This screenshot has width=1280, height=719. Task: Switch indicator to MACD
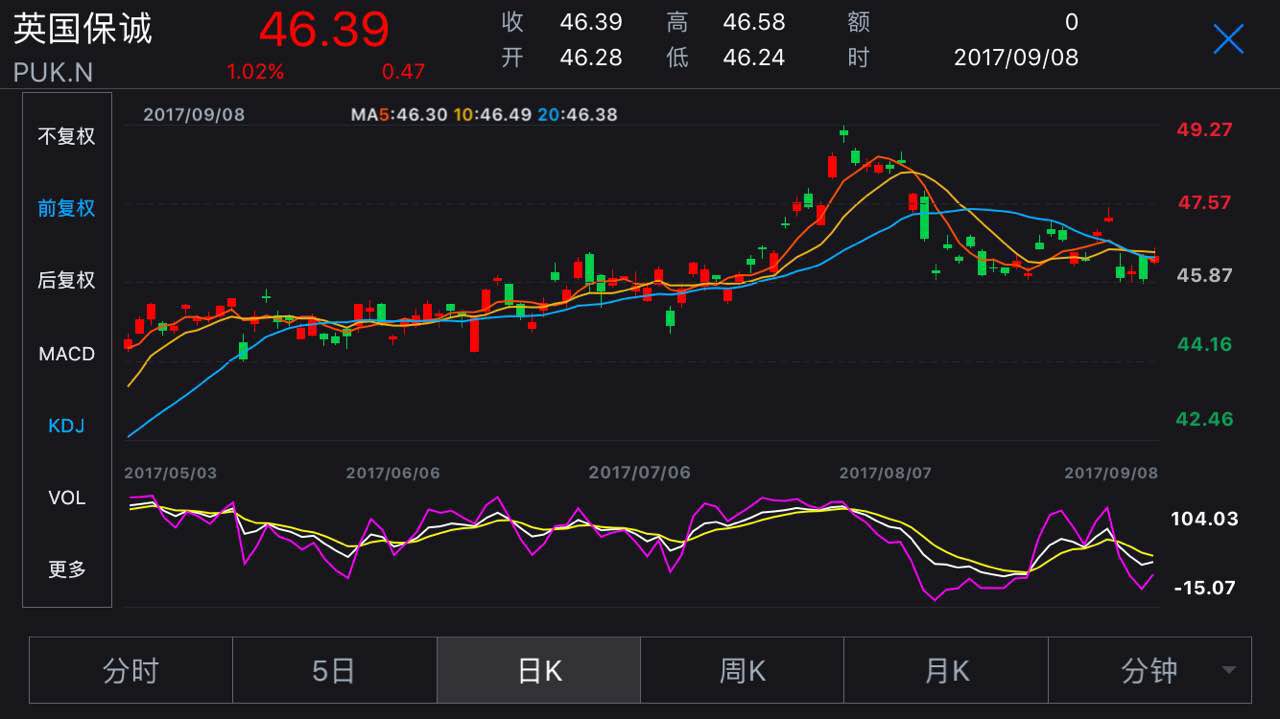pyautogui.click(x=67, y=354)
